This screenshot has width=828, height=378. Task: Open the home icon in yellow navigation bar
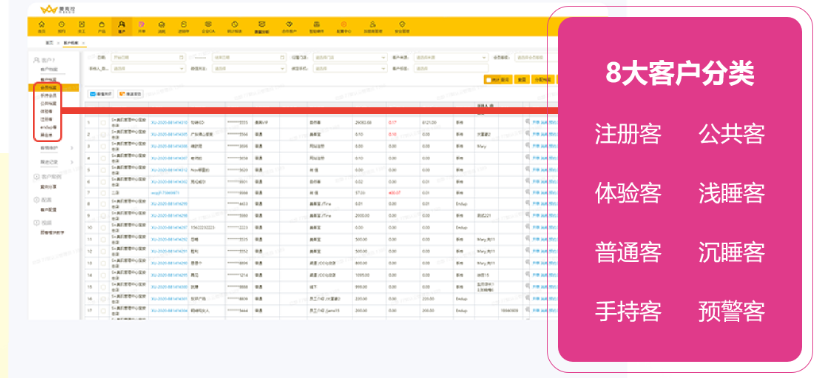[x=42, y=24]
